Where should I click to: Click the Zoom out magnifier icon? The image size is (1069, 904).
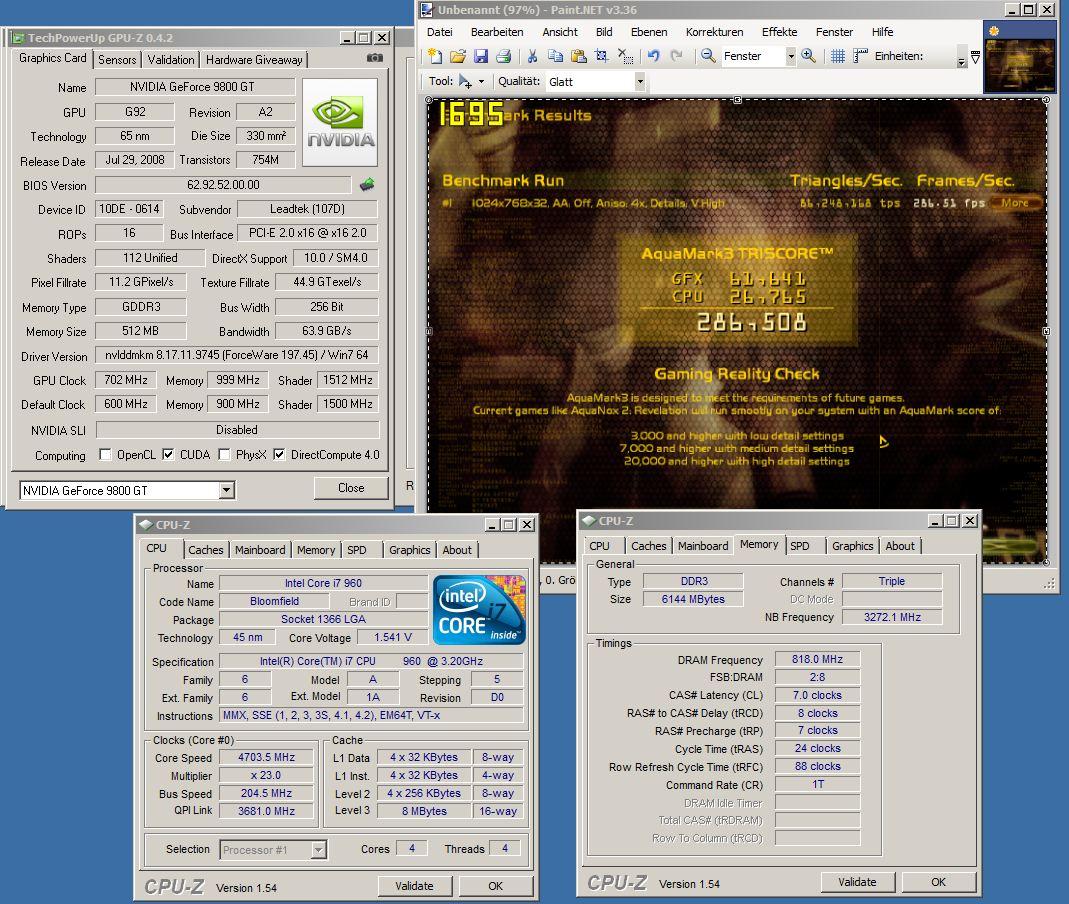click(708, 56)
